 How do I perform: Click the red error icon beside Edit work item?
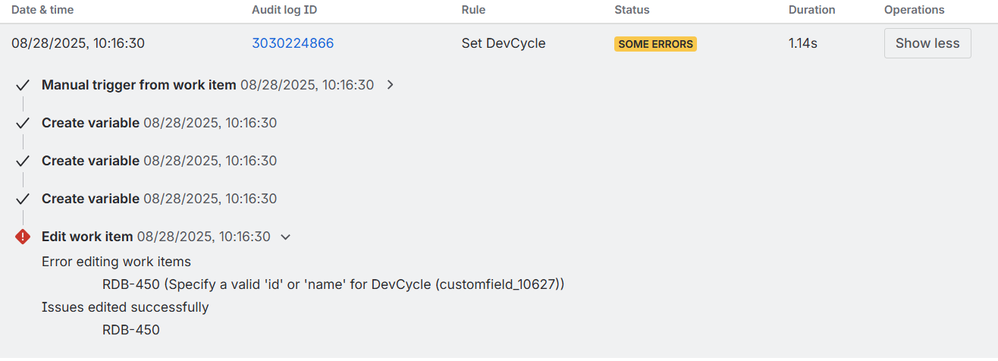[x=23, y=236]
